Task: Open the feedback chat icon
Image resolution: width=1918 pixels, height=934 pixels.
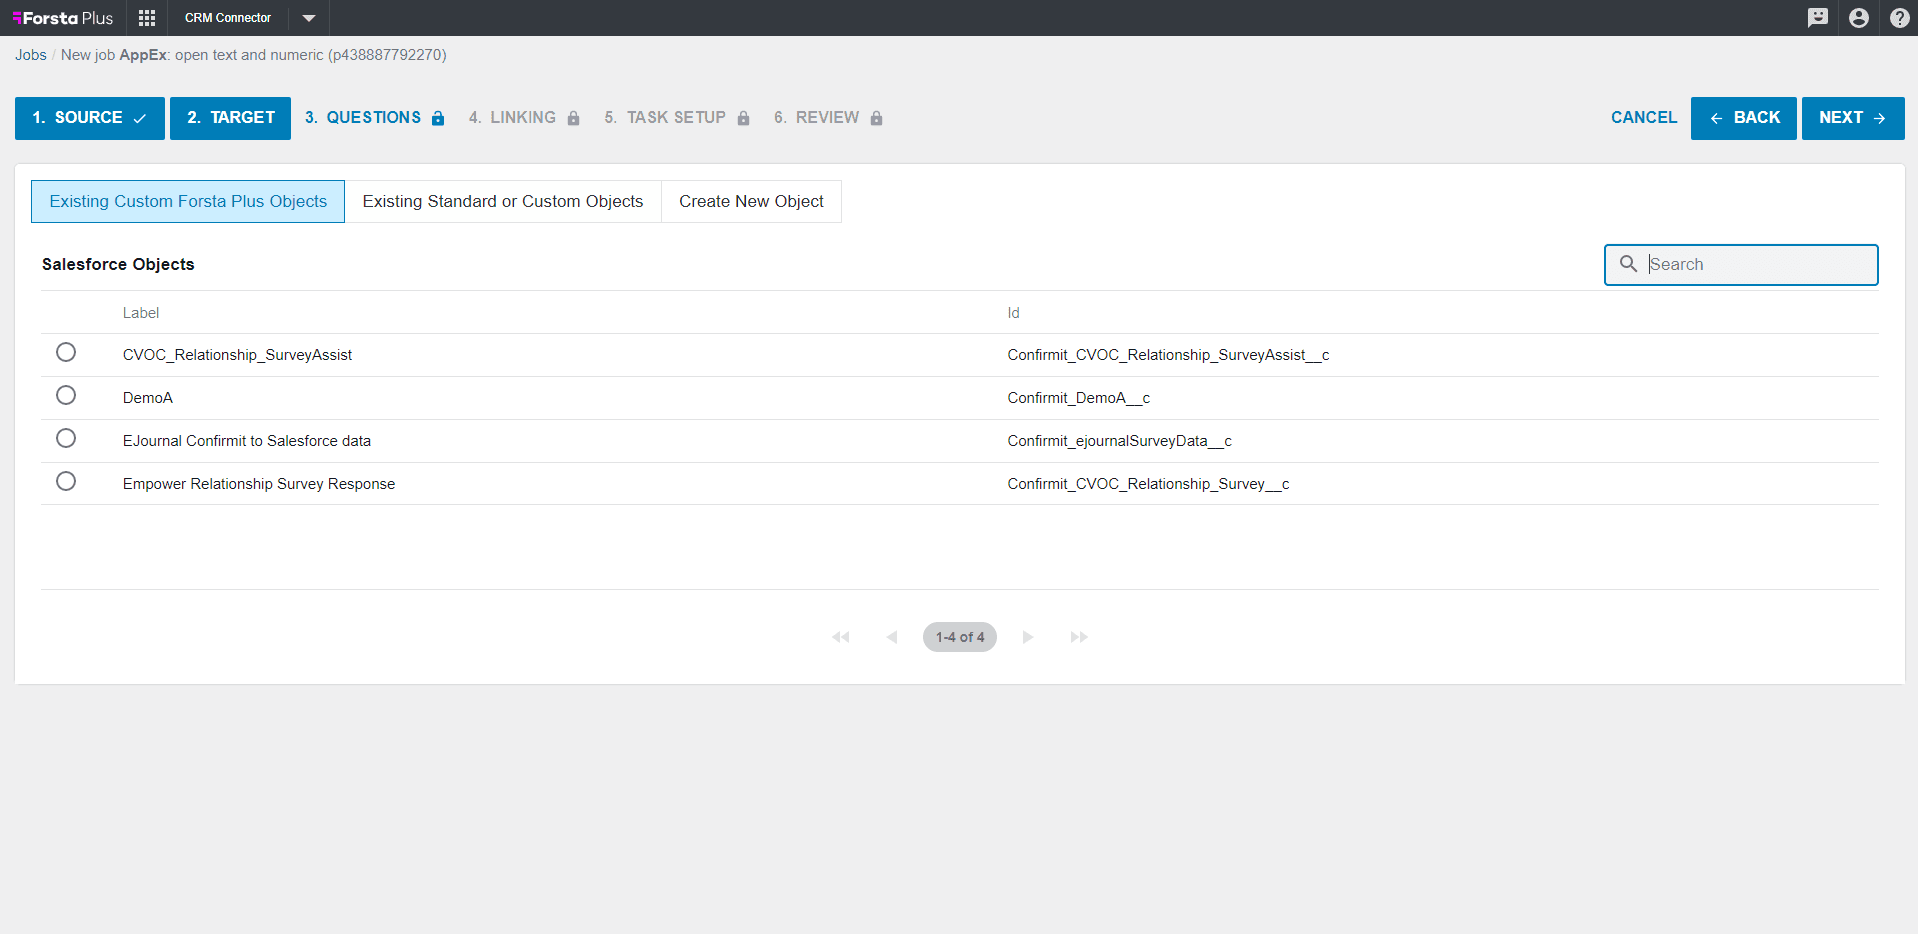Action: [1818, 18]
